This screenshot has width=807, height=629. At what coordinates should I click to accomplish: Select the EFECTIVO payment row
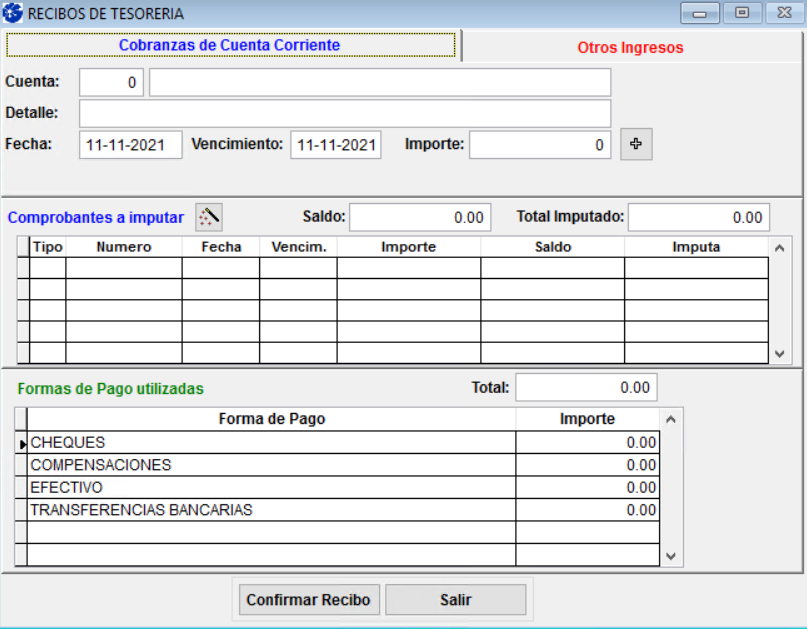coord(270,488)
